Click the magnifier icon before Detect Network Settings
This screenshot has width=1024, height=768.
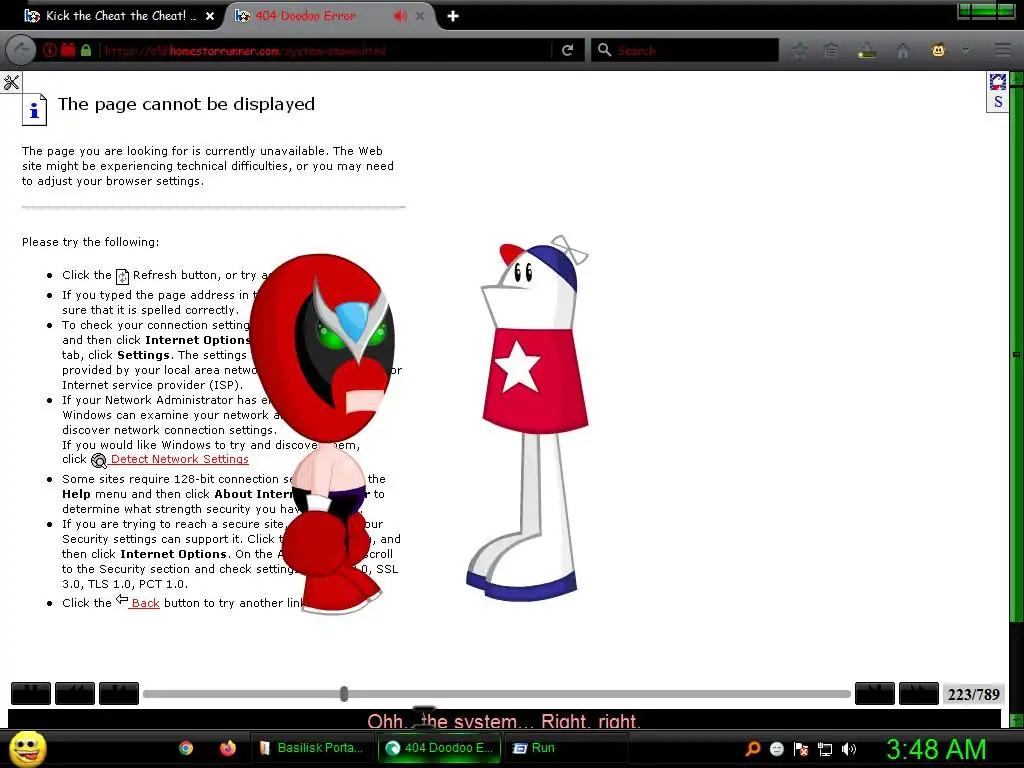tap(99, 460)
